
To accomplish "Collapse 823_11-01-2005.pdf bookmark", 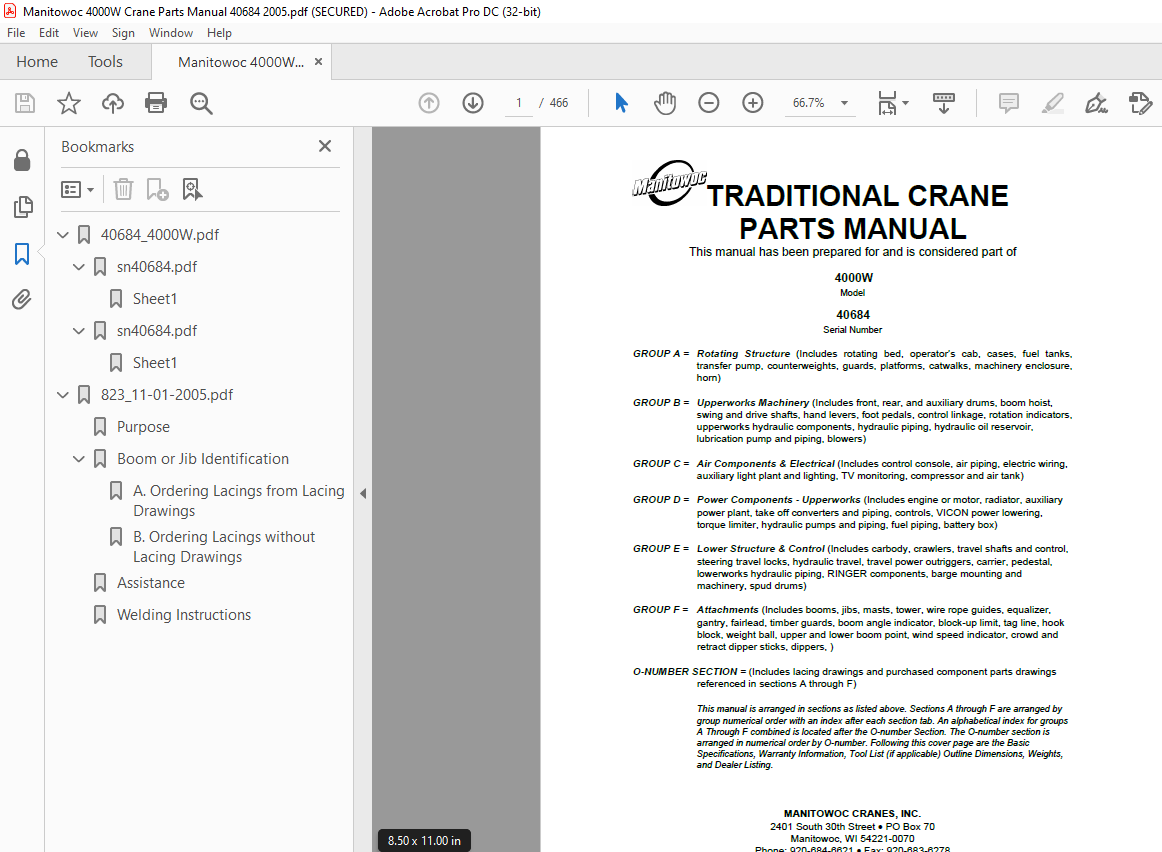I will 63,395.
